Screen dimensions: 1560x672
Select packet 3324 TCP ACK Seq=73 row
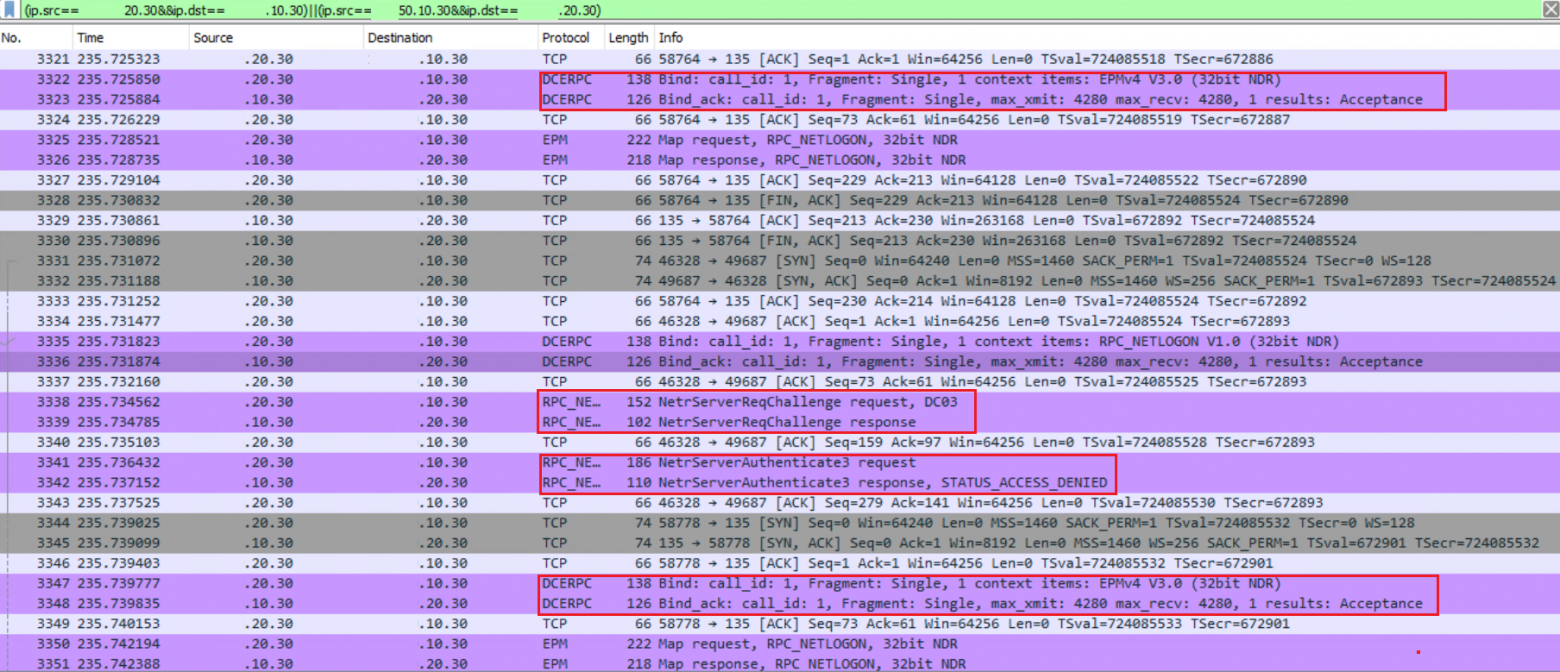click(780, 119)
